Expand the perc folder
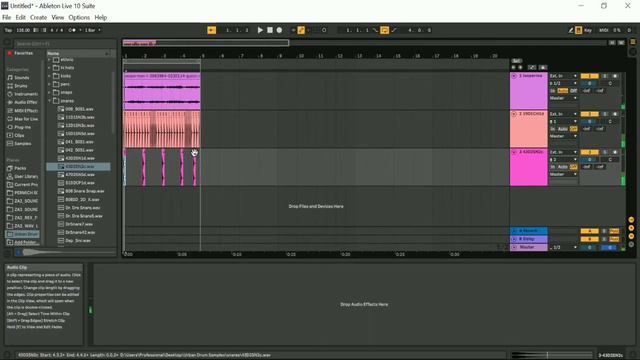The image size is (640, 360). click(x=49, y=84)
